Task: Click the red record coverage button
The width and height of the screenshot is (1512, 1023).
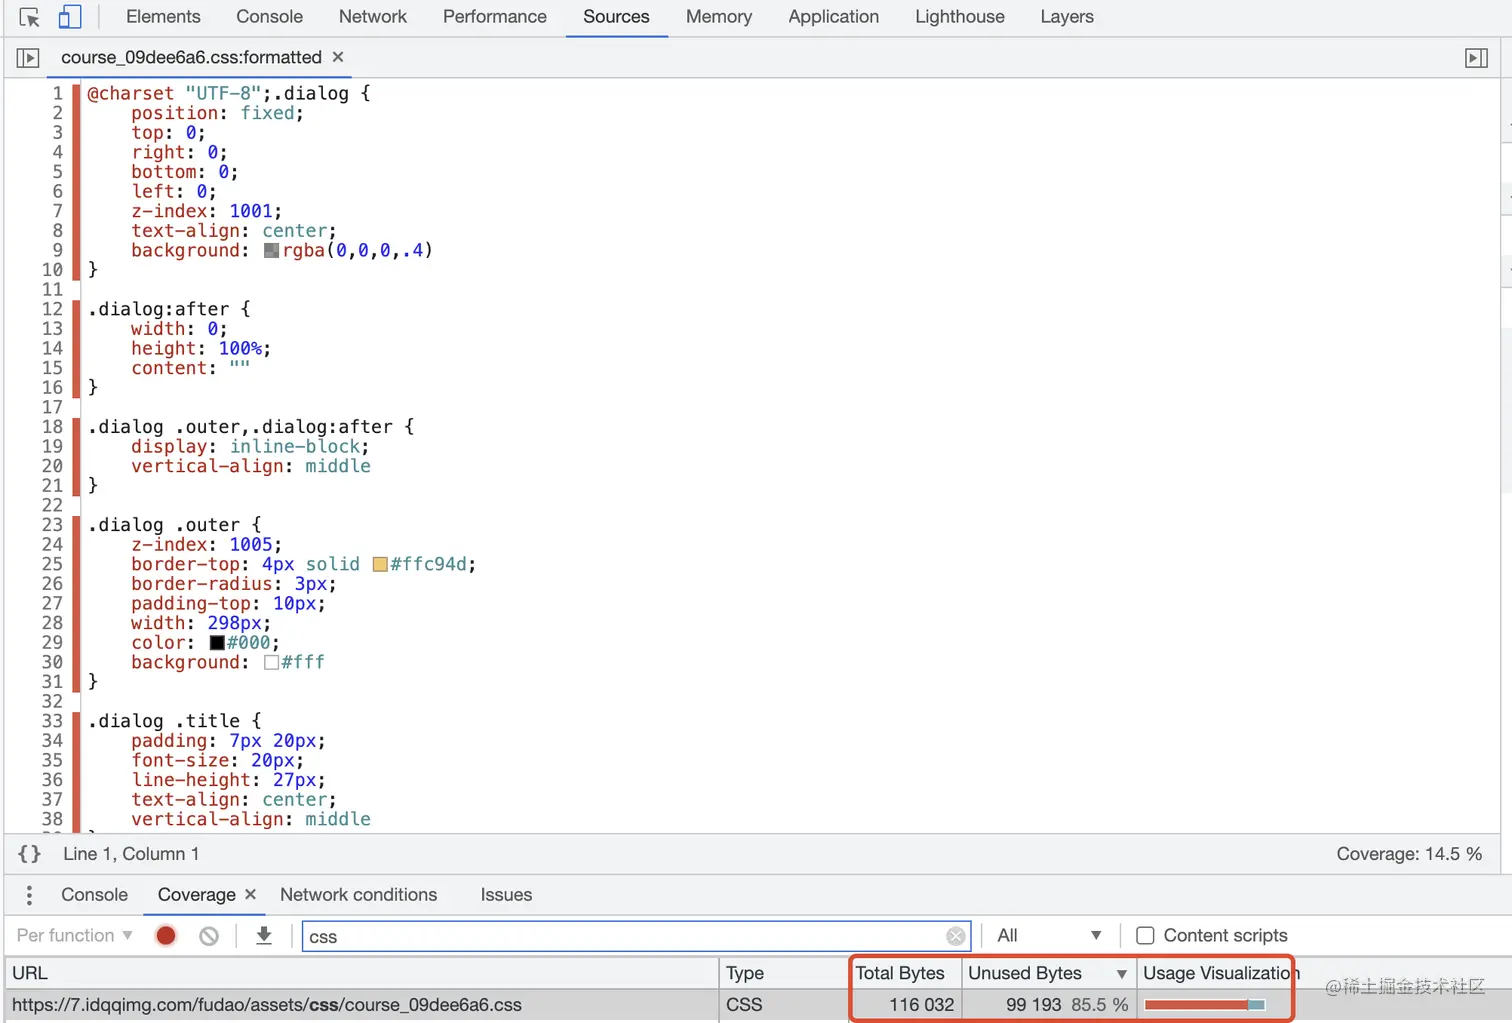Action: pos(166,935)
